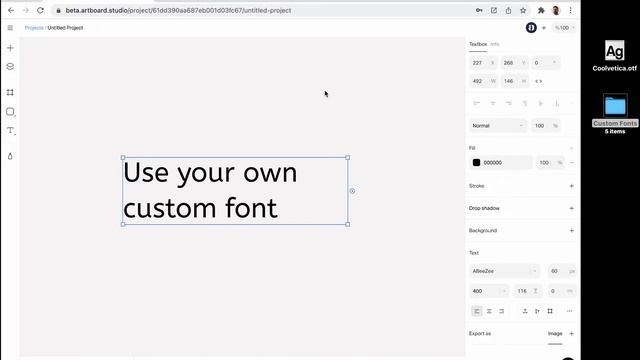
Task: Set text align right
Action: 501,311
